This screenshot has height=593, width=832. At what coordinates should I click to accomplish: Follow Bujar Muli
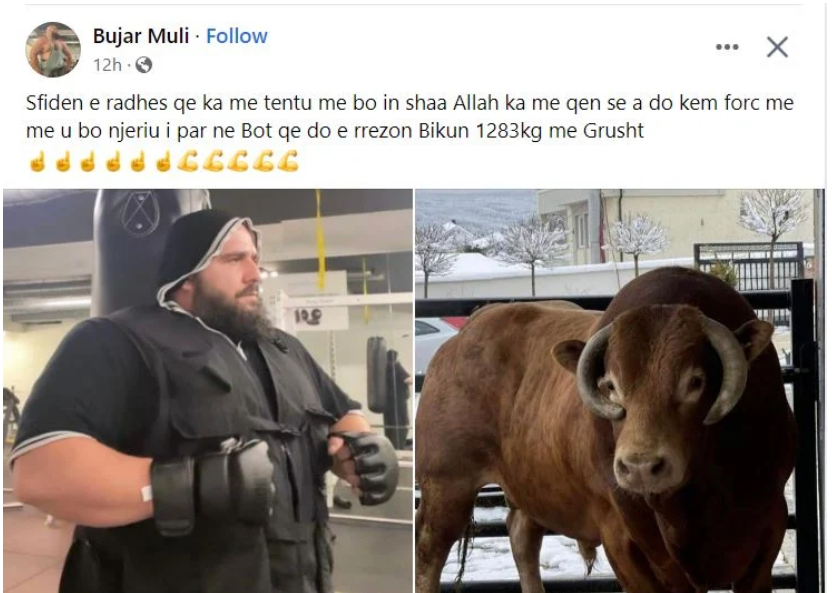pos(237,36)
